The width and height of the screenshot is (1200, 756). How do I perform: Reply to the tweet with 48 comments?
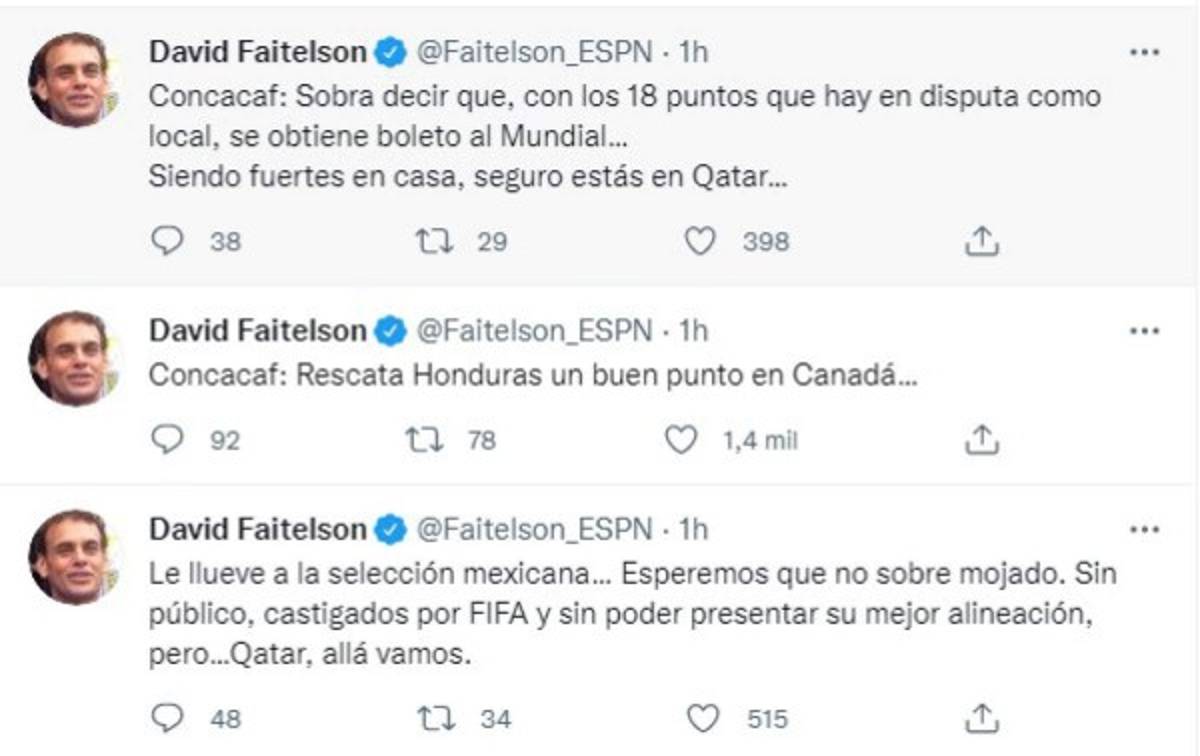point(167,717)
